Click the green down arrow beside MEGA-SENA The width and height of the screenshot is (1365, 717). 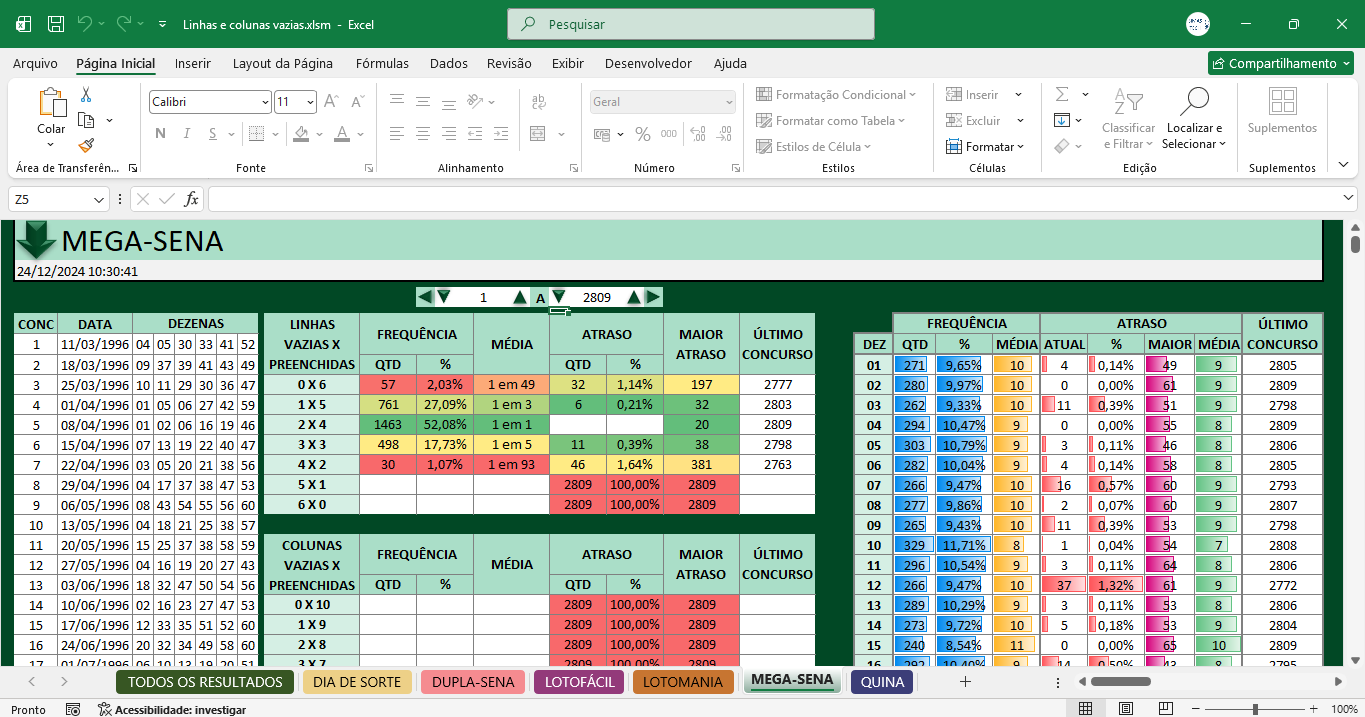click(x=36, y=240)
